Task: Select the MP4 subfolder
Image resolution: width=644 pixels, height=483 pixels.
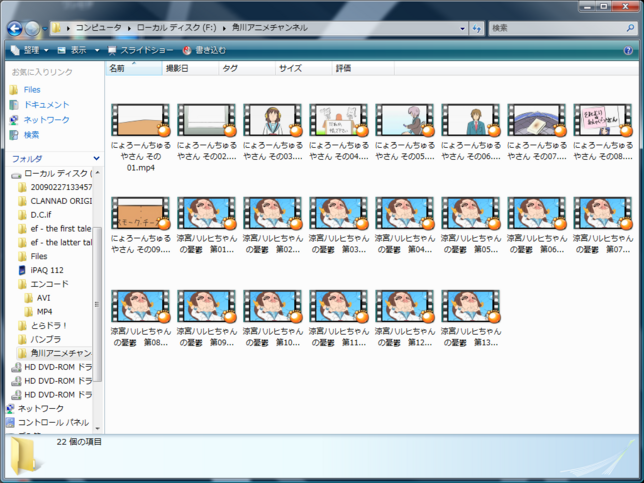Action: click(39, 312)
